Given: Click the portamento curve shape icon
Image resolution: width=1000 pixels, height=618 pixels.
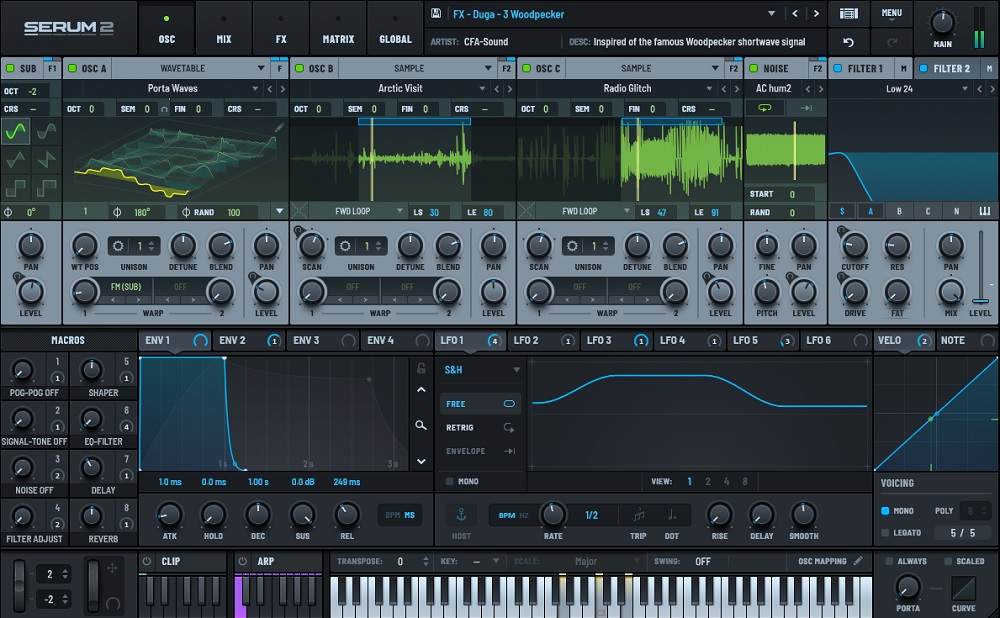Looking at the screenshot, I should 963,588.
